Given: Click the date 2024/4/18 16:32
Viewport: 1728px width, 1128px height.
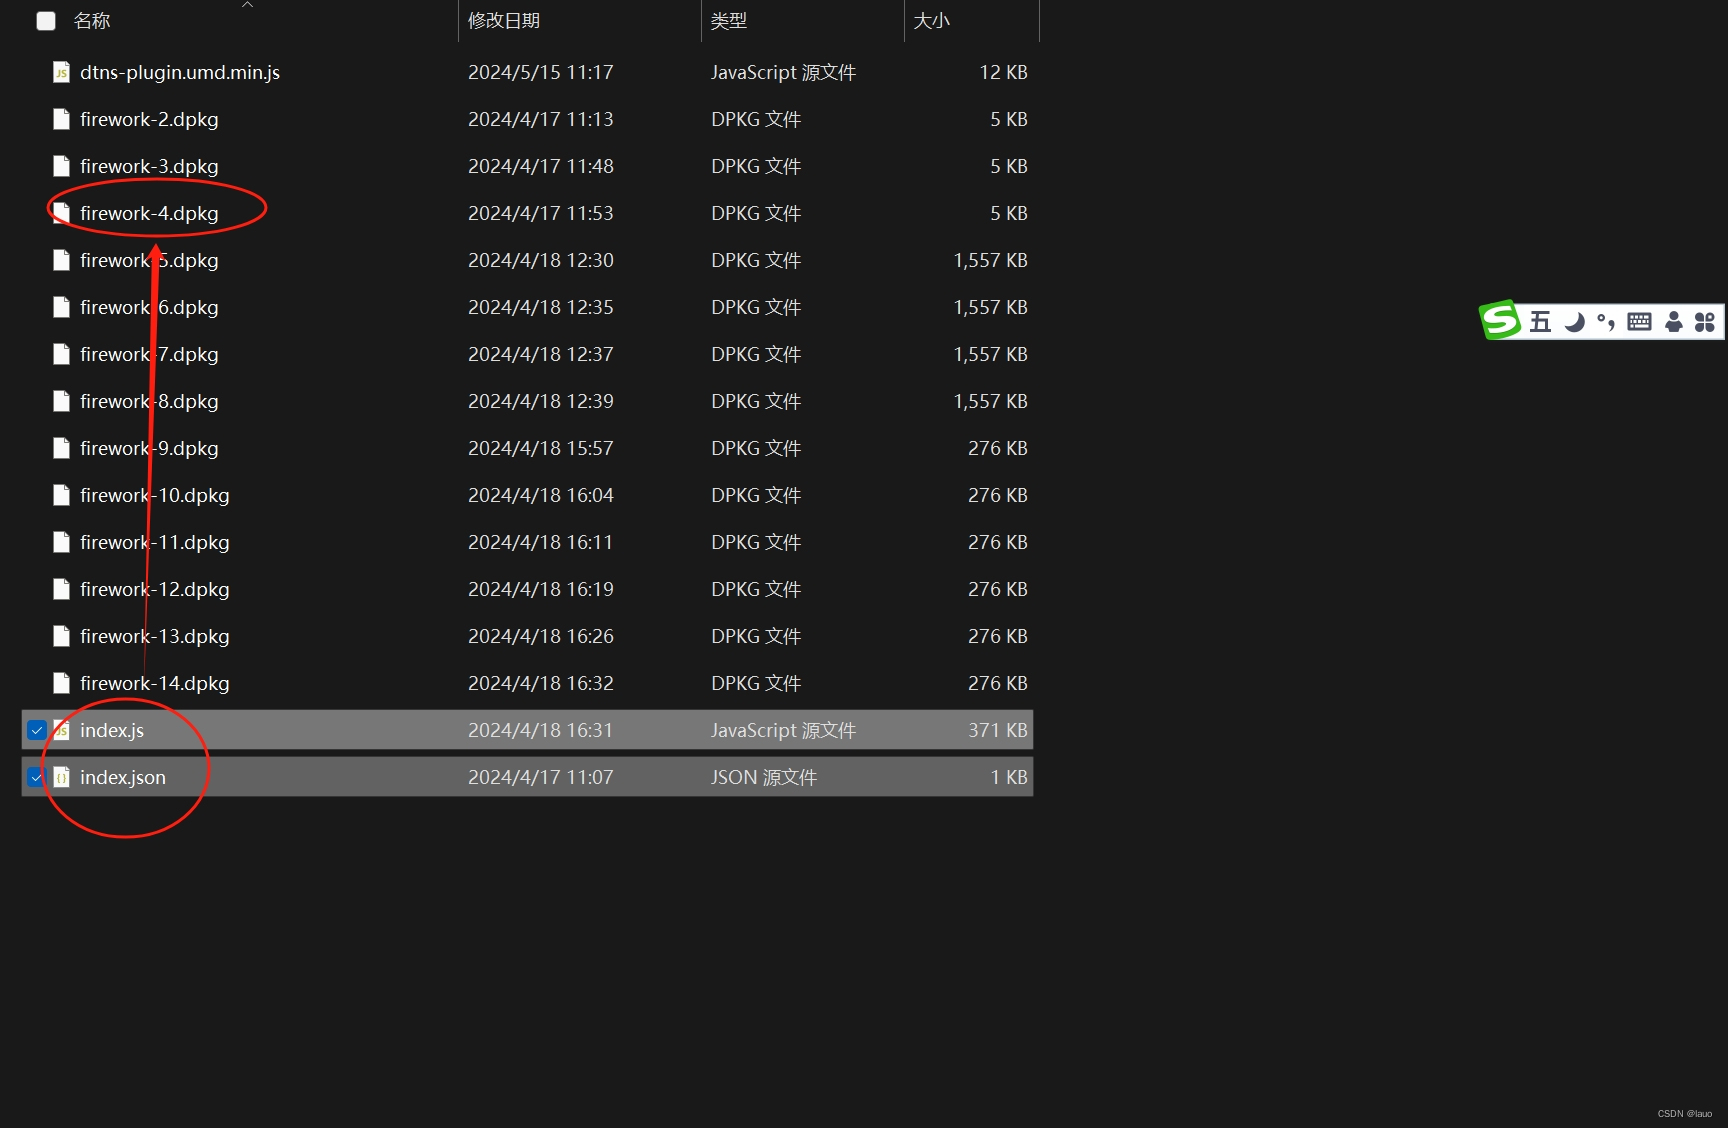Looking at the screenshot, I should tap(541, 683).
